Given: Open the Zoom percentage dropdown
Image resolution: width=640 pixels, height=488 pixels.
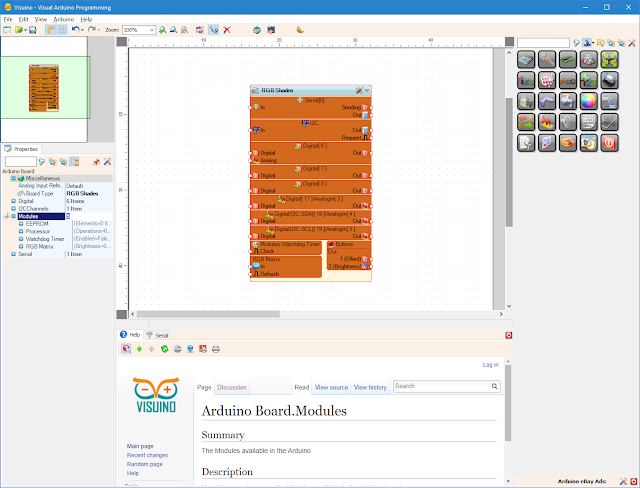Looking at the screenshot, I should 151,30.
